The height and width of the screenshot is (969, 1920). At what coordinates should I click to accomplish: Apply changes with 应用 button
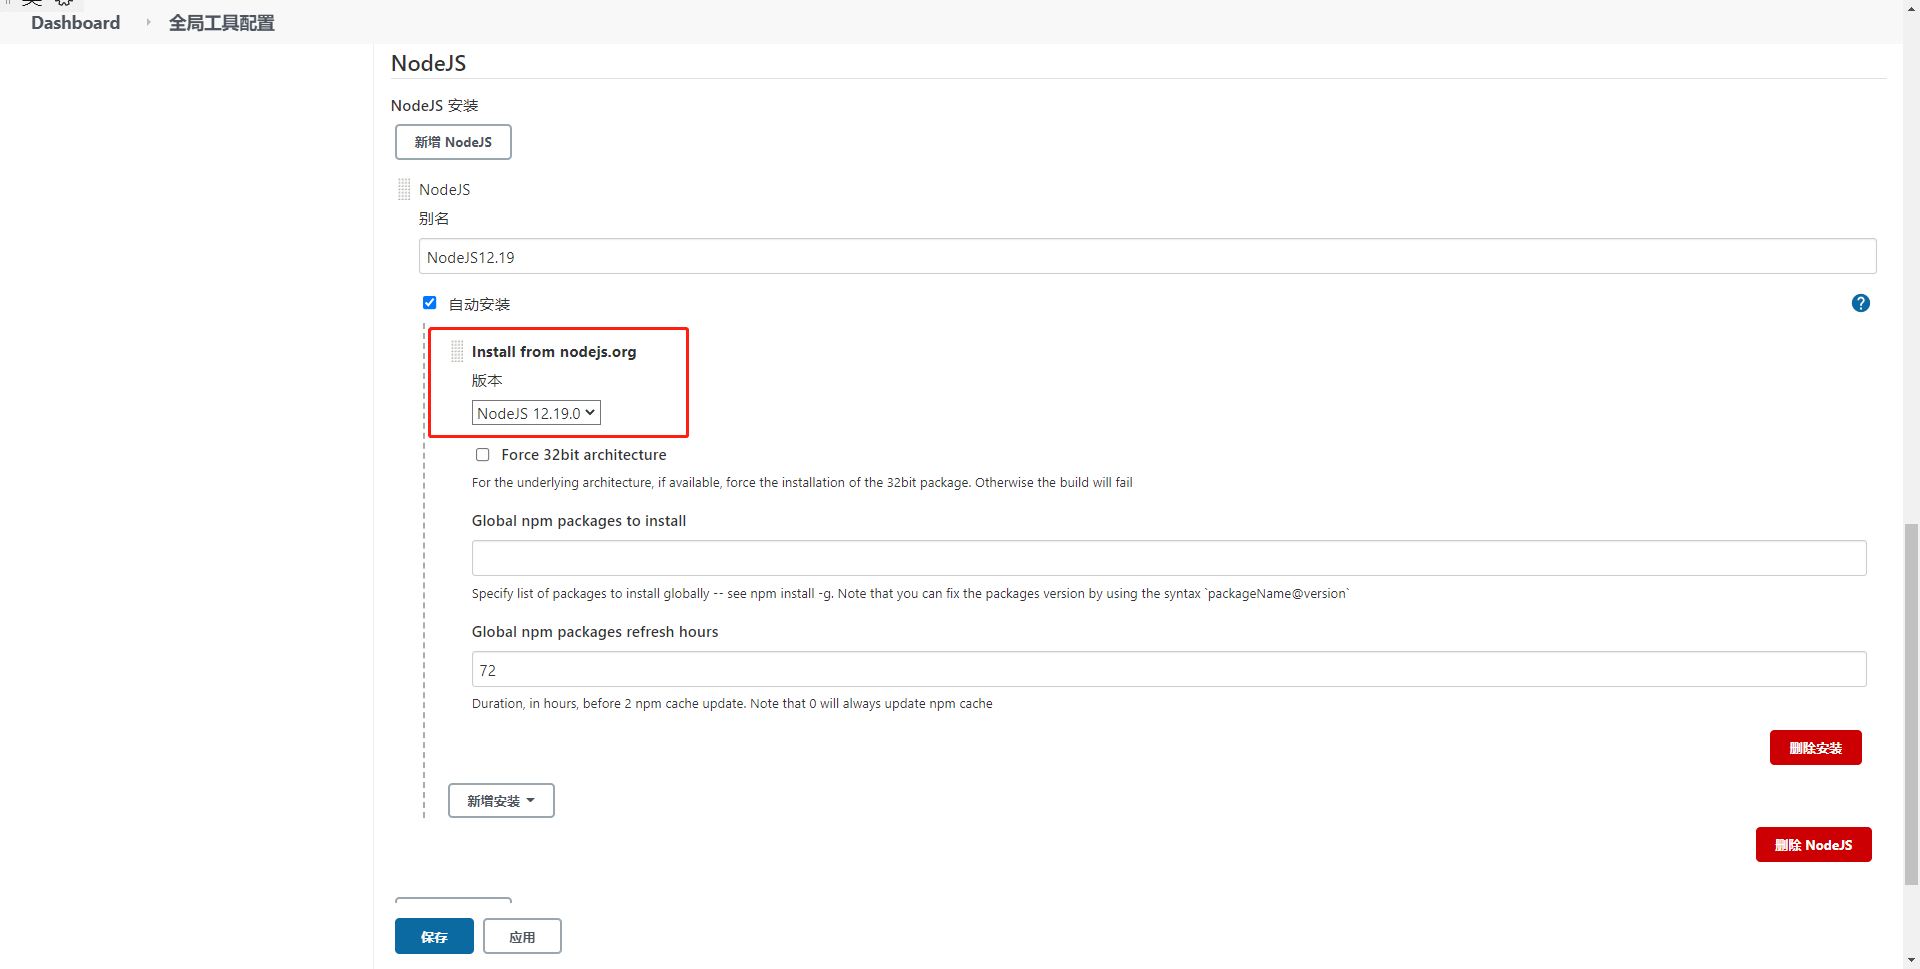(x=522, y=937)
